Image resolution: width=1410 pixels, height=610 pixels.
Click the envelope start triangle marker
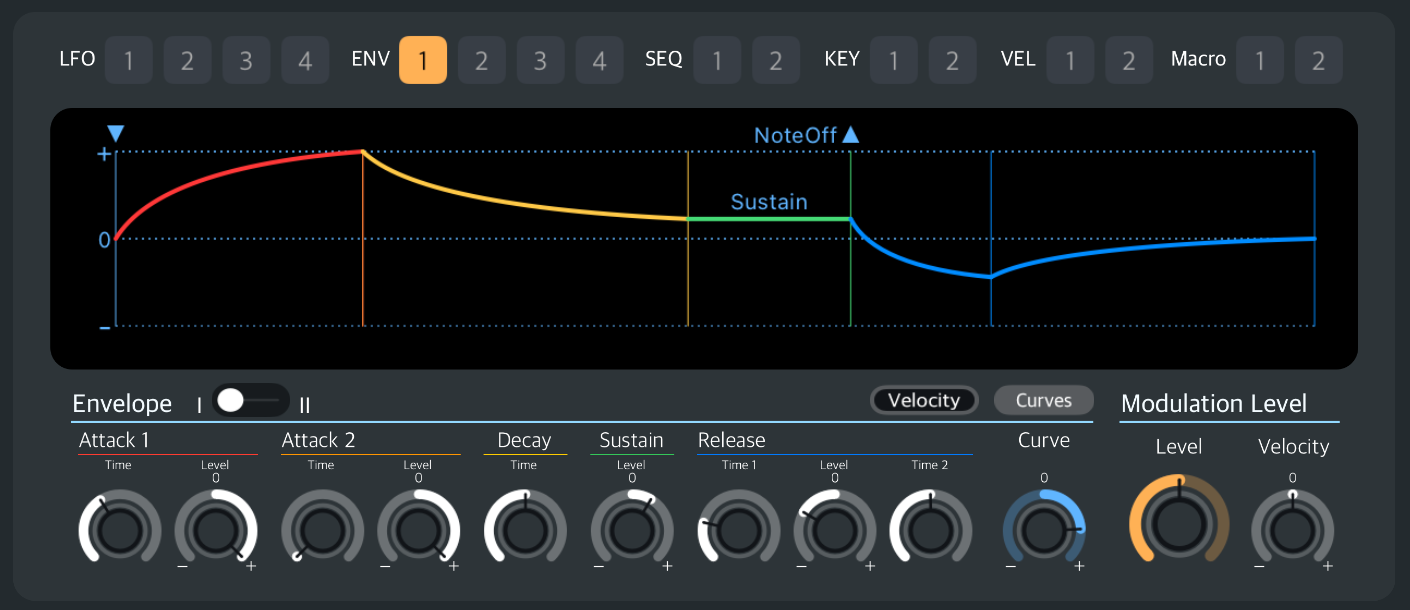click(x=116, y=134)
